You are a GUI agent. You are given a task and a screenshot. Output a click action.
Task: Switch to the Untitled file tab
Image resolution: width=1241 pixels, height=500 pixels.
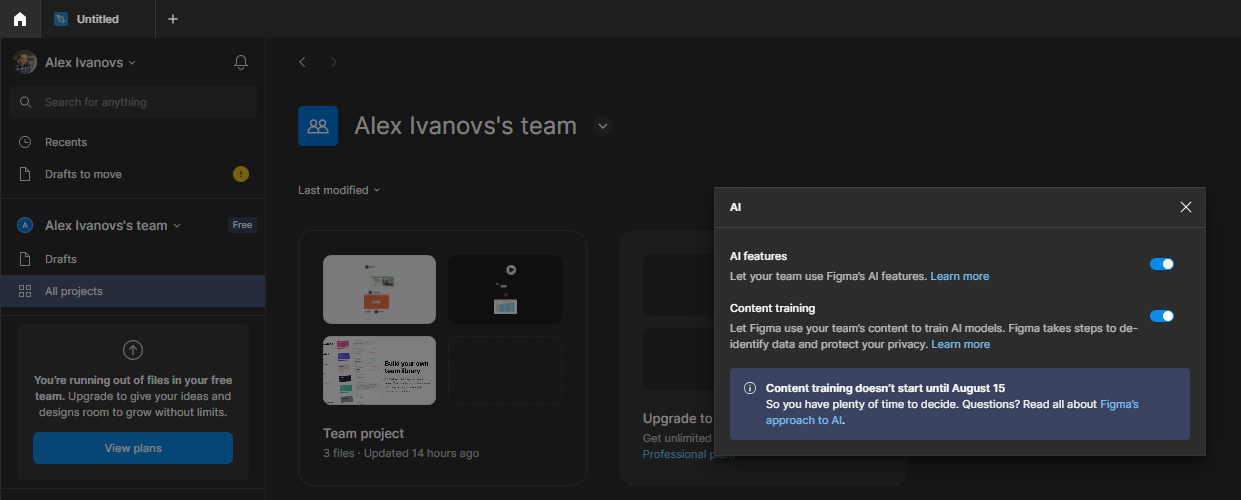click(98, 19)
